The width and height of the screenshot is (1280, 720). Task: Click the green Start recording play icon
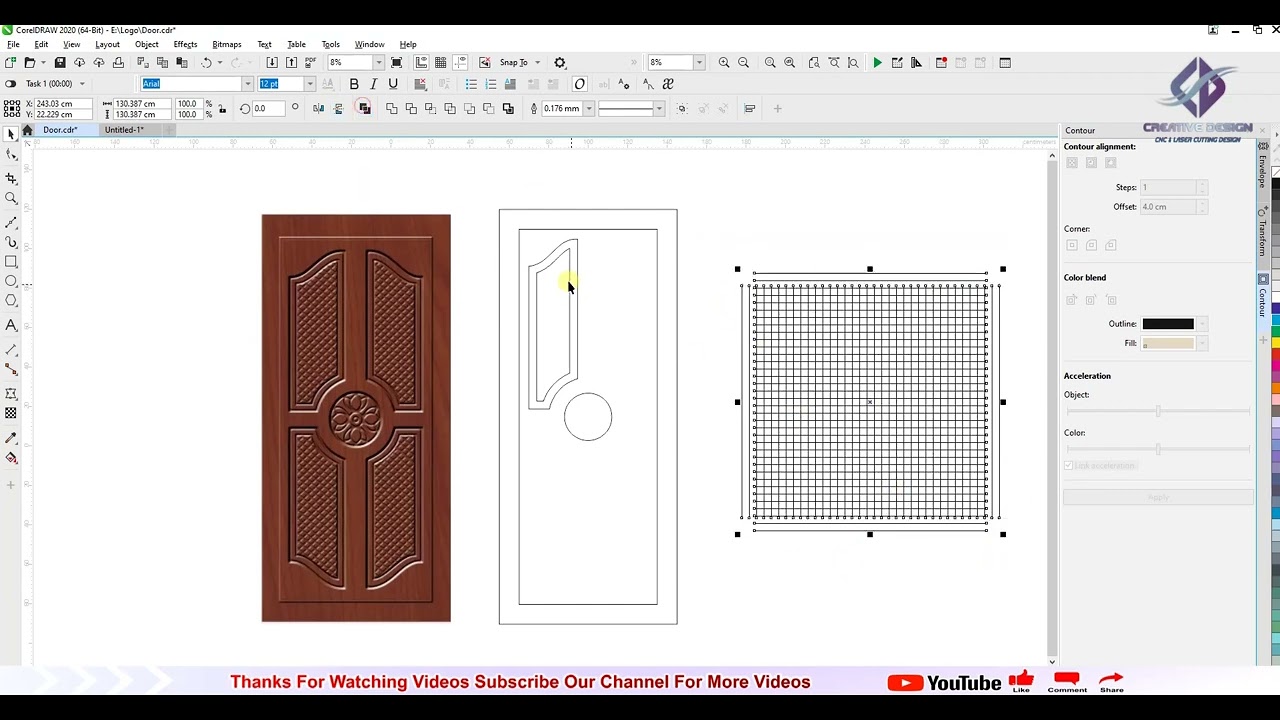(x=877, y=63)
